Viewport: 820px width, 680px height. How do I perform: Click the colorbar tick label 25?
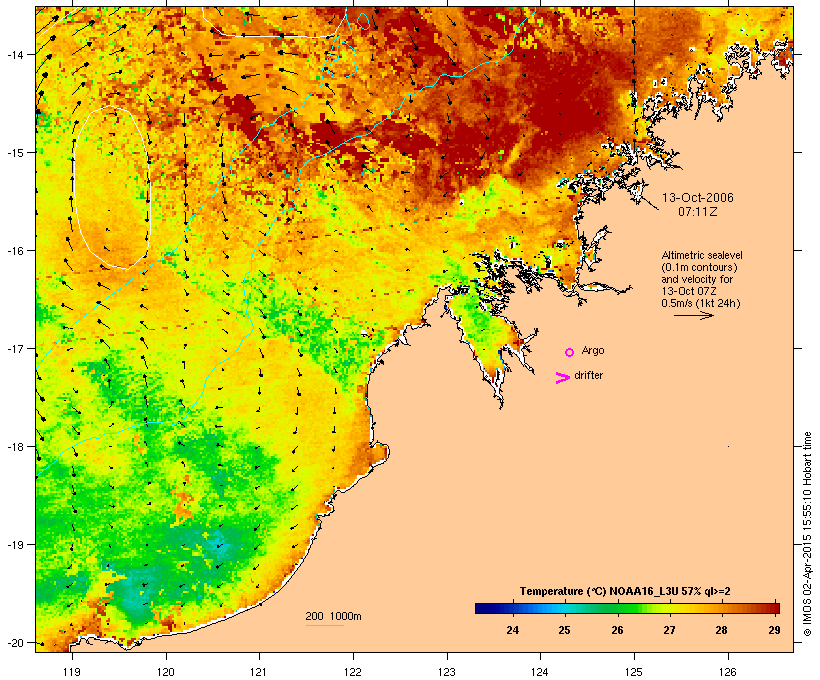[x=564, y=630]
